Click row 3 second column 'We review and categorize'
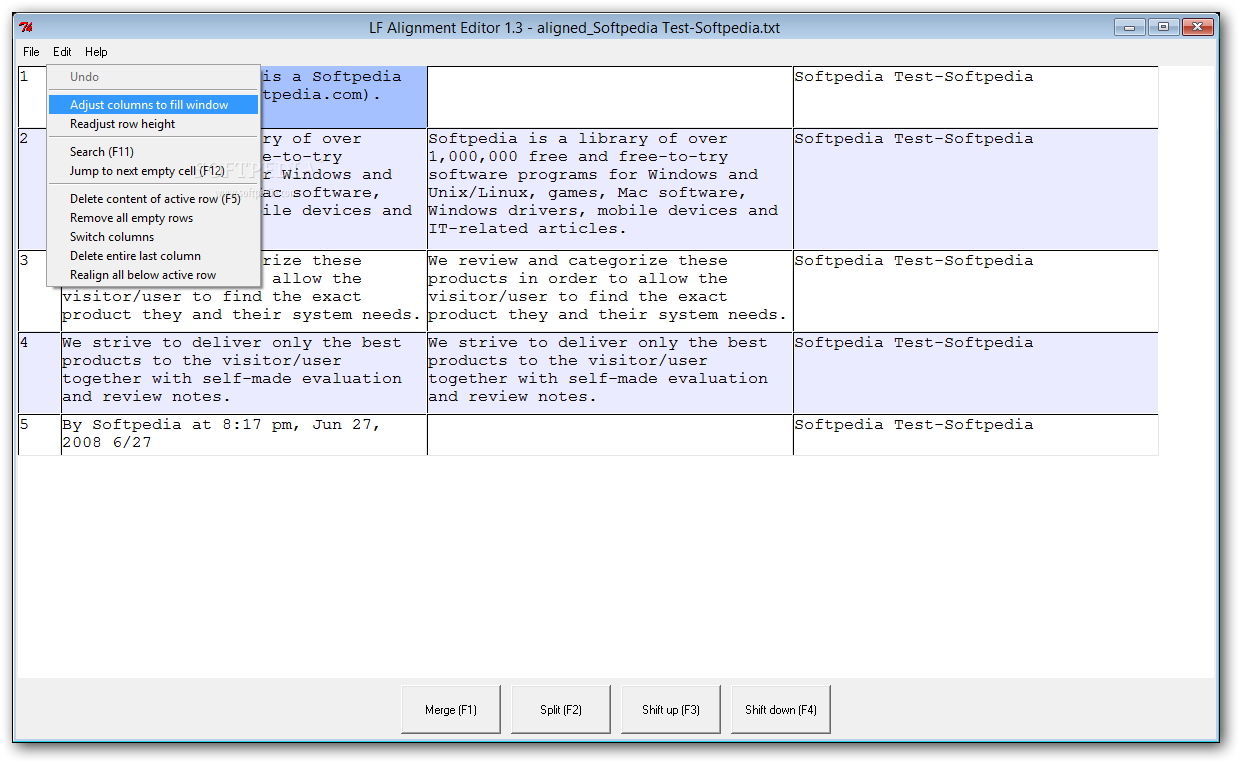1240x763 pixels. click(x=610, y=291)
